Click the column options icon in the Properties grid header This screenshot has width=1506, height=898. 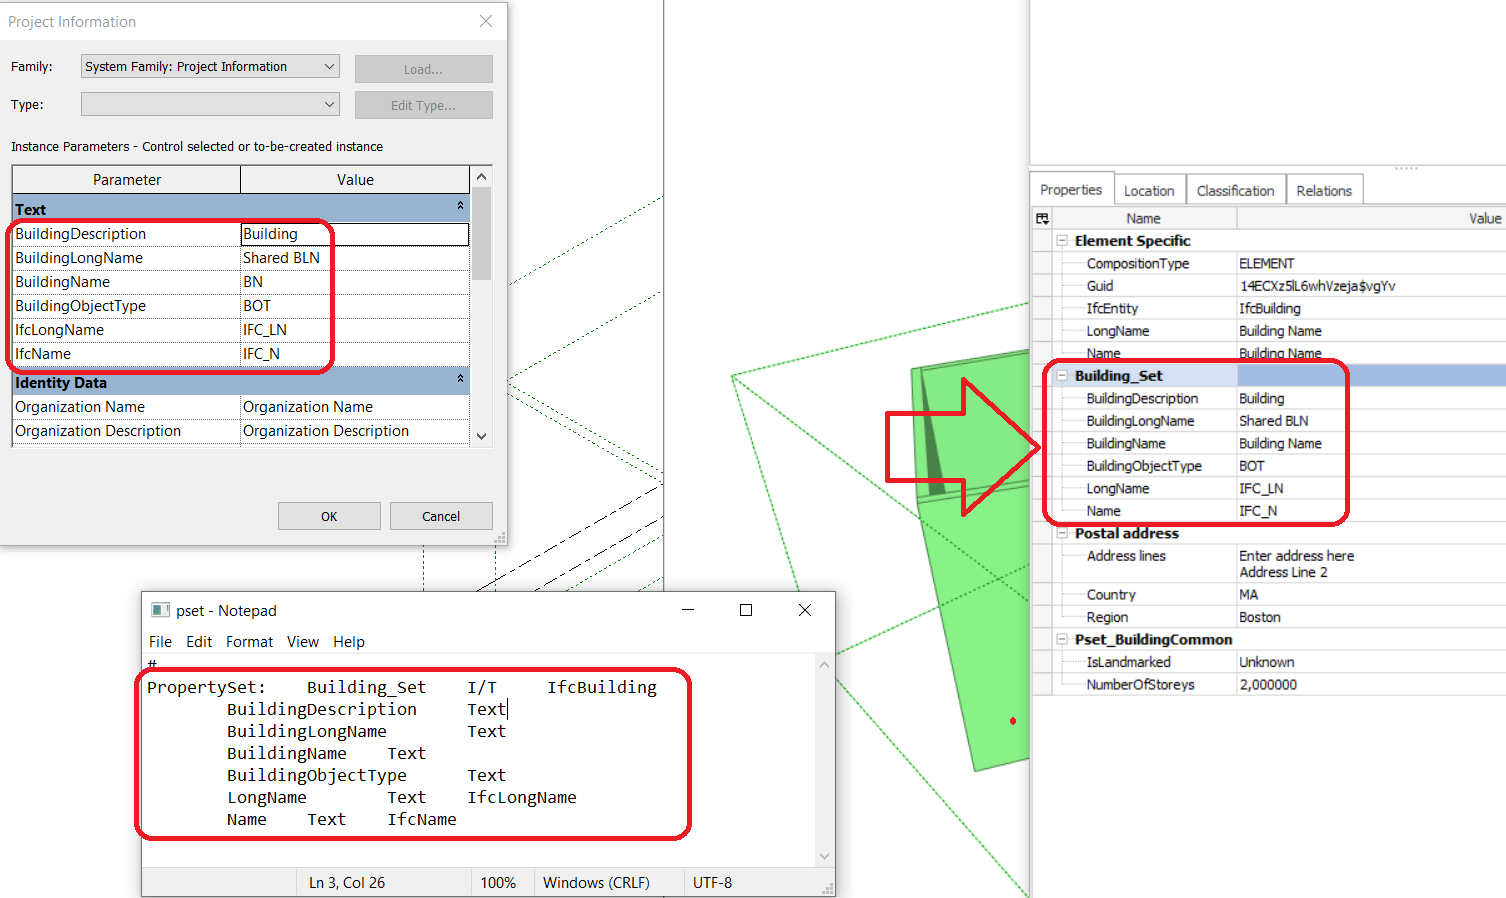pos(1042,218)
